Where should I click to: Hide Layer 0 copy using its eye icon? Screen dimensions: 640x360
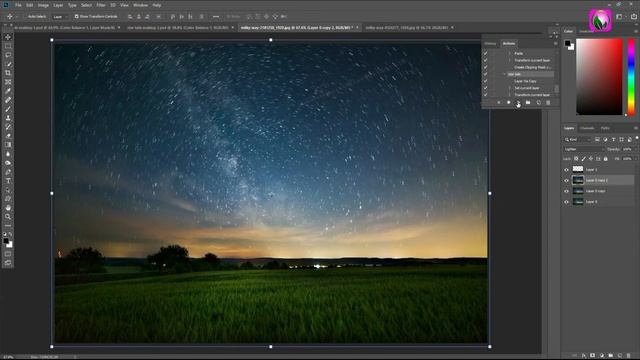(x=567, y=191)
